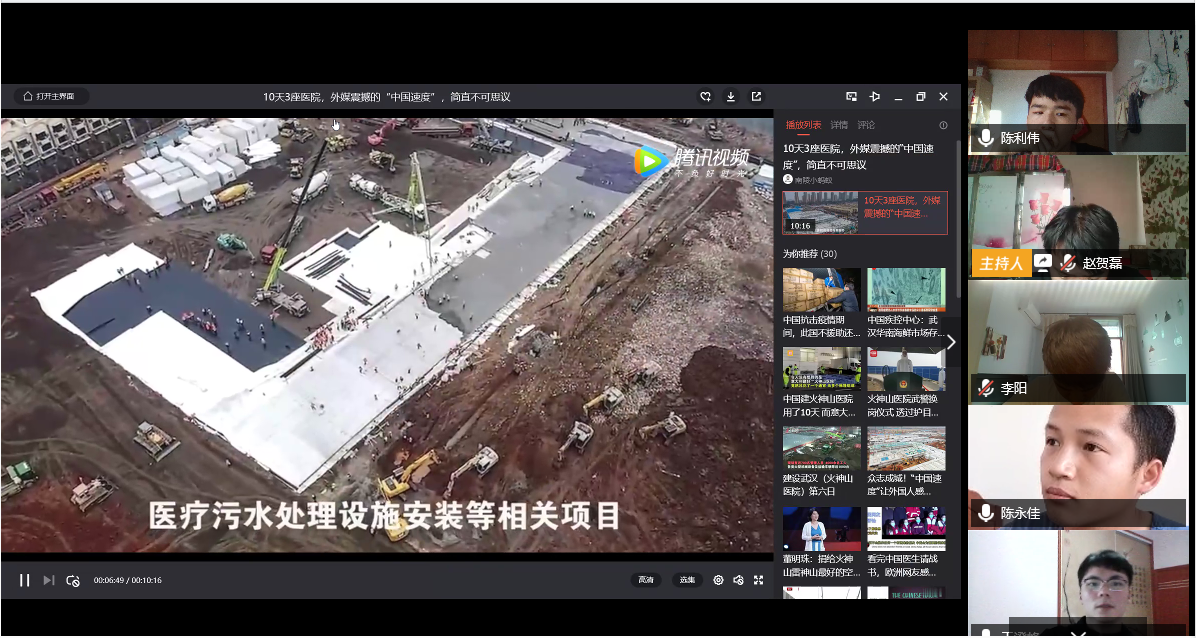Toggle the loop playback icon
Screen dimensions: 1196x638
click(x=72, y=580)
